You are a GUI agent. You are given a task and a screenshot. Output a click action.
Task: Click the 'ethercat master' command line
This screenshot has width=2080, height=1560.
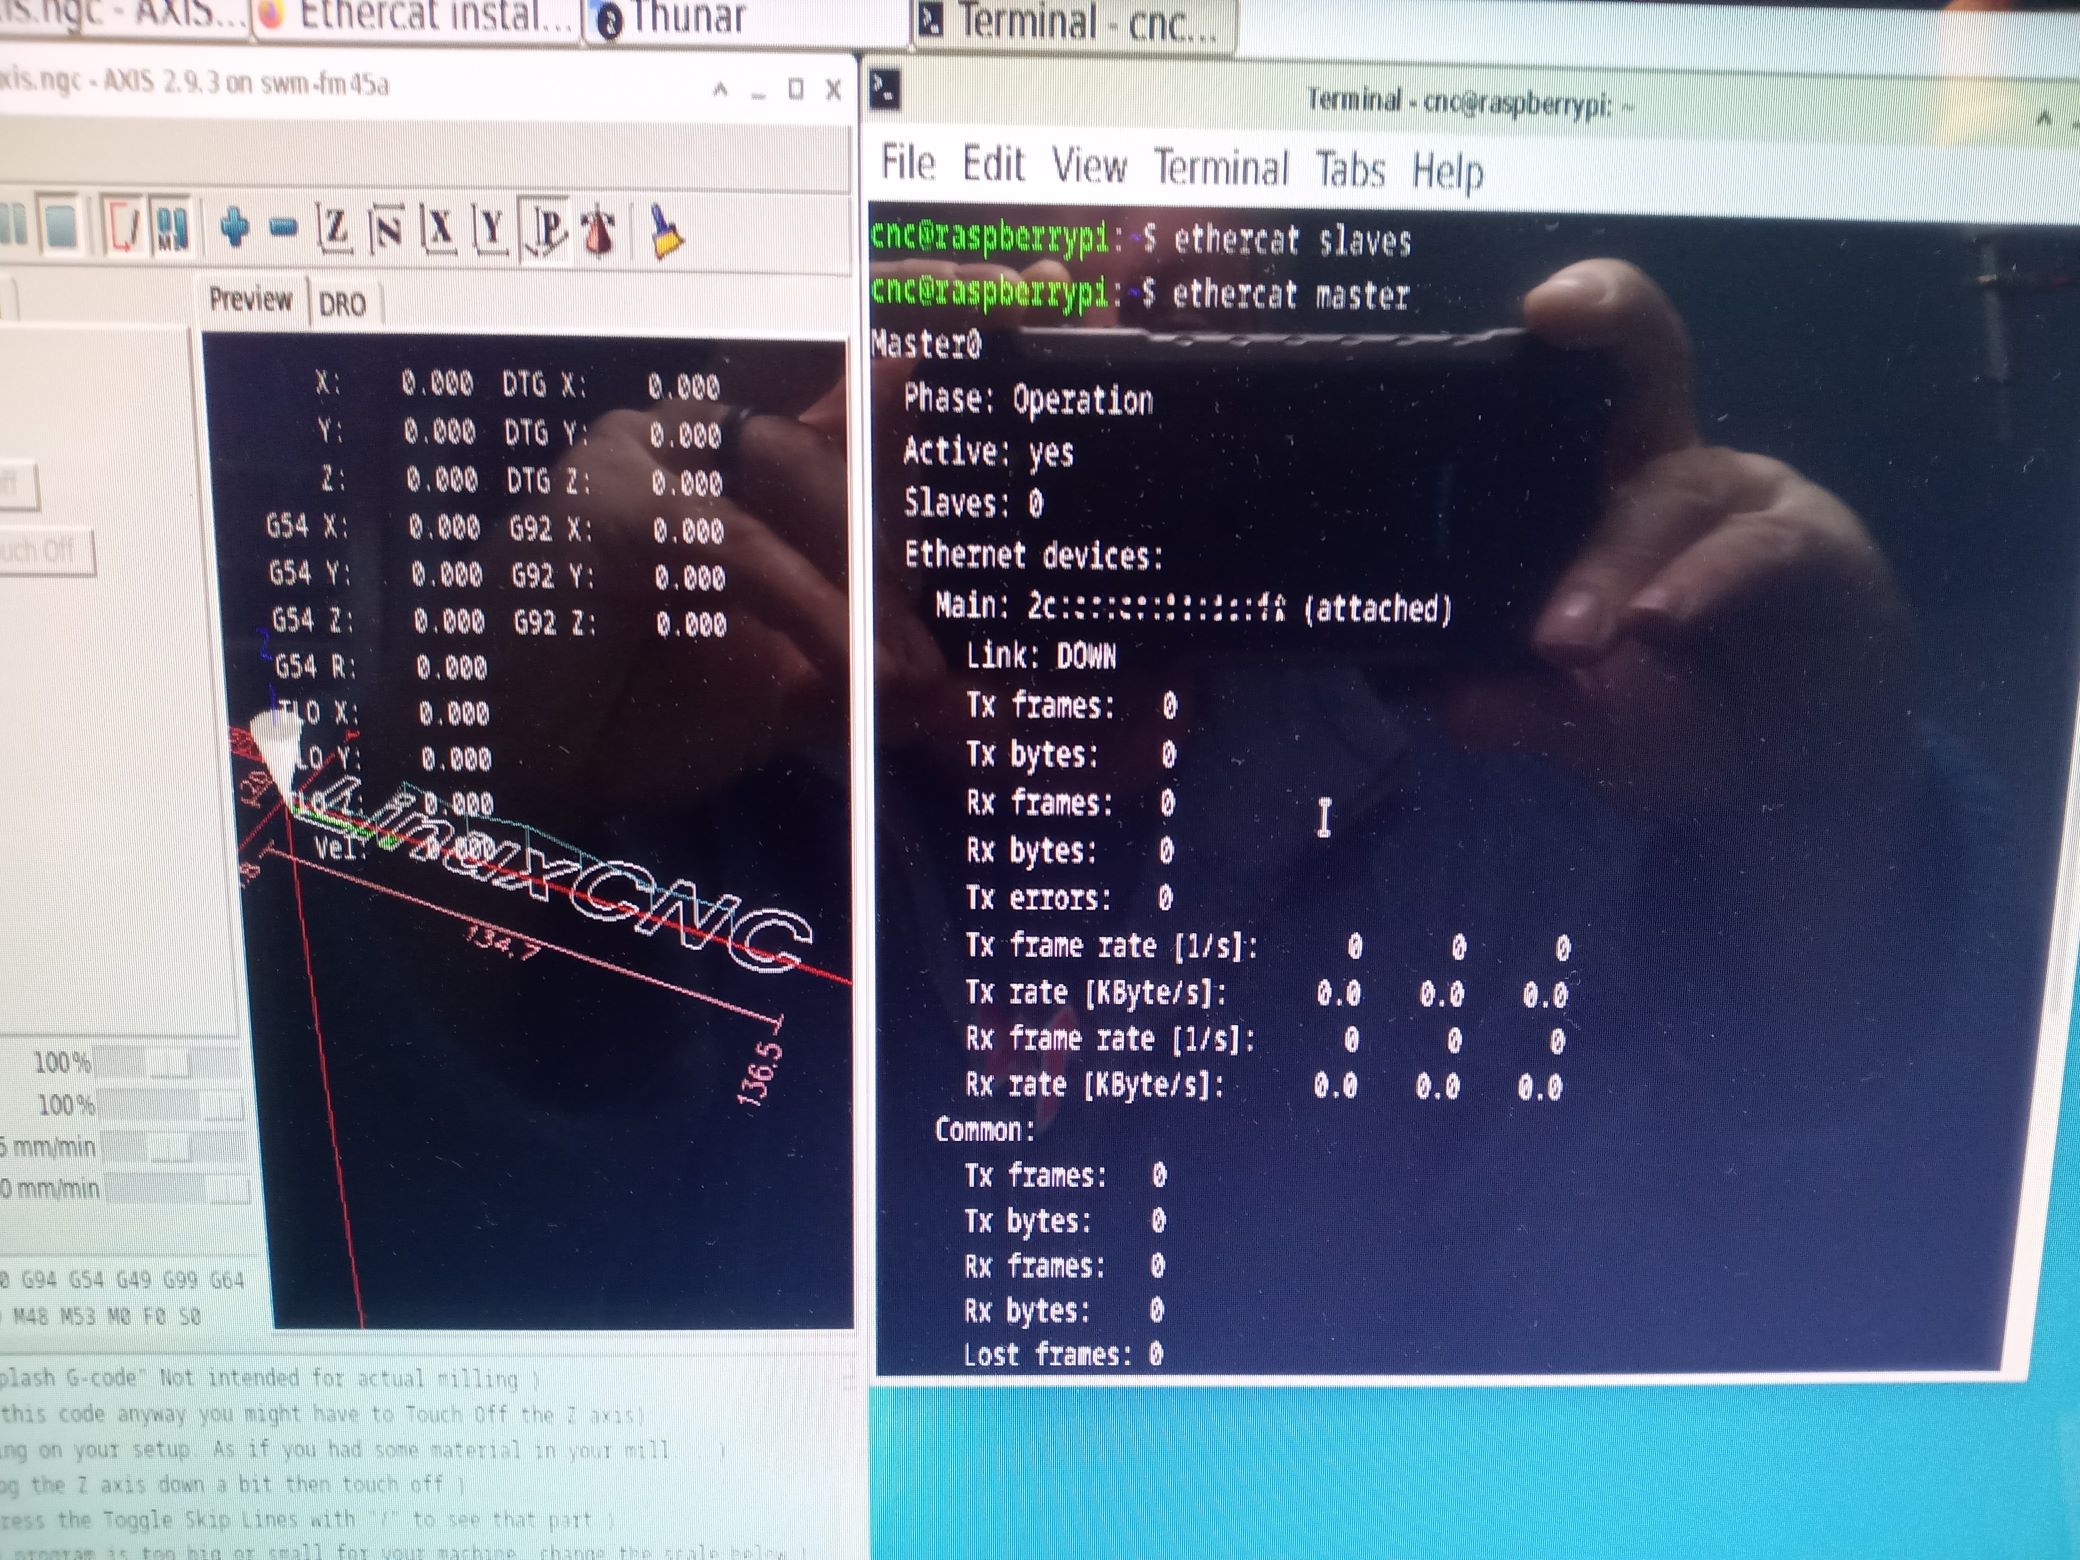(x=1140, y=293)
